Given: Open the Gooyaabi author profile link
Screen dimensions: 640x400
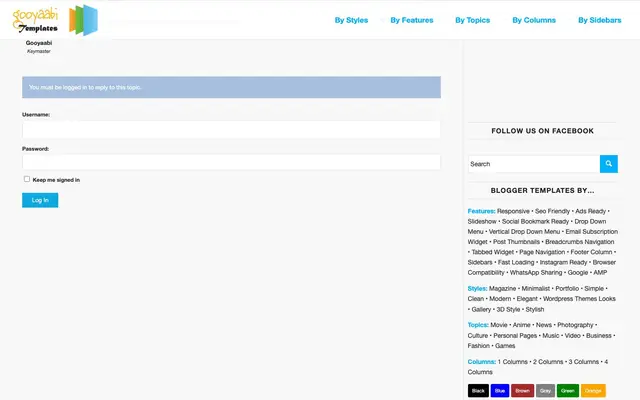Looking at the screenshot, I should pyautogui.click(x=39, y=43).
